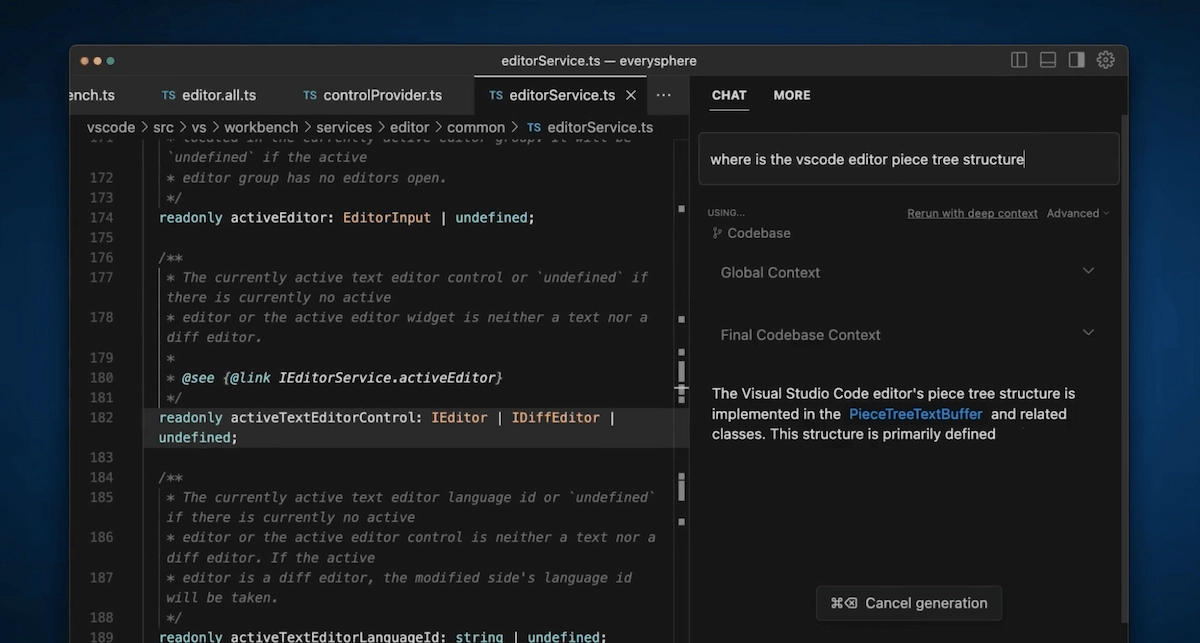Close the editorService.ts tab

pyautogui.click(x=631, y=95)
